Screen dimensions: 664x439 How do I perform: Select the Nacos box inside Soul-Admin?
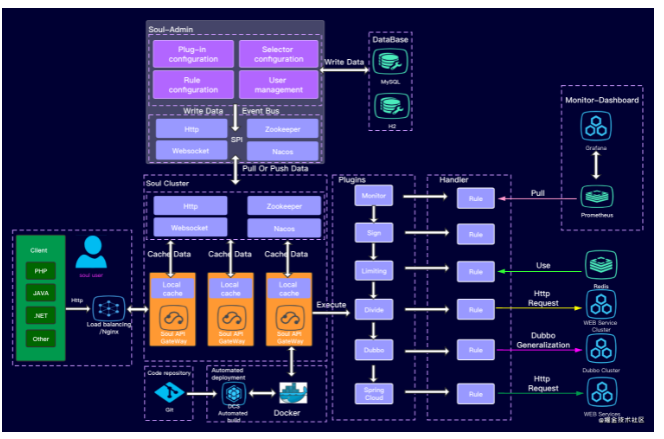[x=282, y=151]
